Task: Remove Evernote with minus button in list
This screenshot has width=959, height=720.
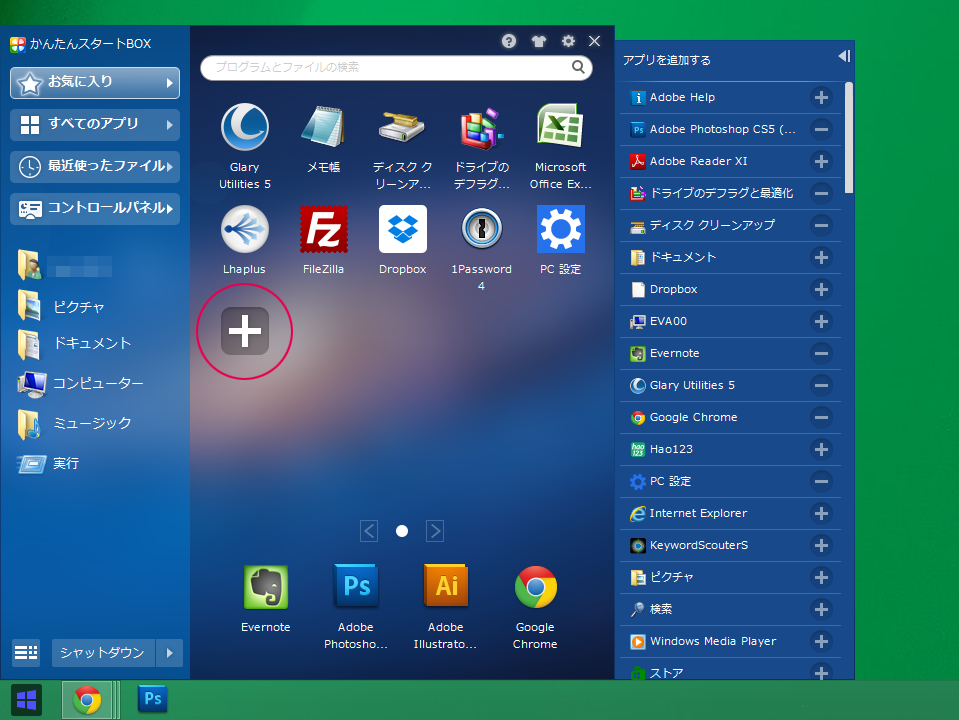Action: coord(821,353)
